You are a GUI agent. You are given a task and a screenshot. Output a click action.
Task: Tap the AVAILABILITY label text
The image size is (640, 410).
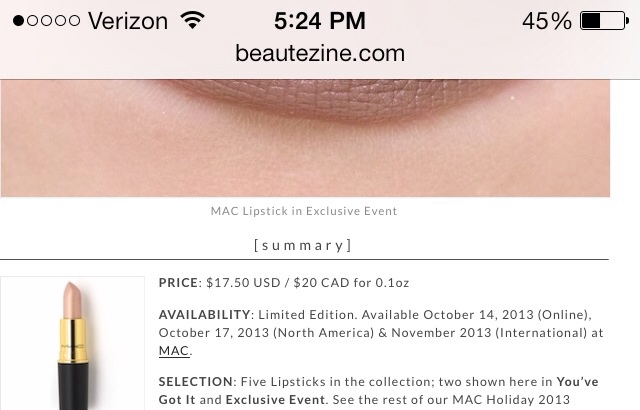point(204,315)
